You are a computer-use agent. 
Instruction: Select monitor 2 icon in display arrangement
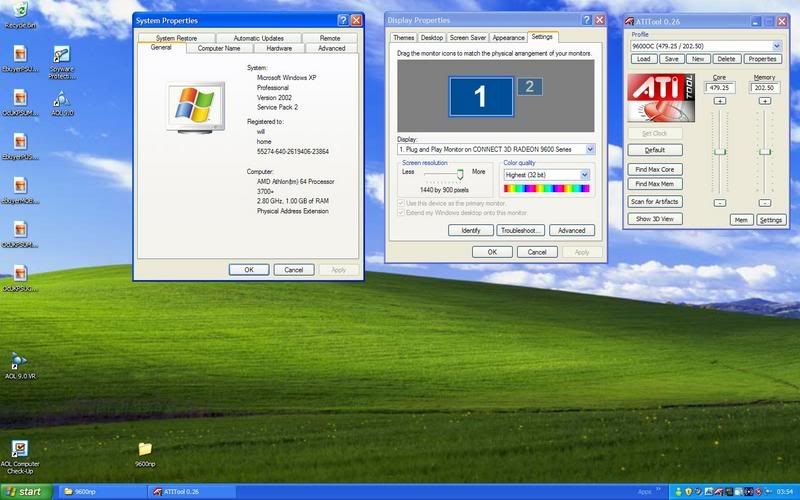pos(530,87)
